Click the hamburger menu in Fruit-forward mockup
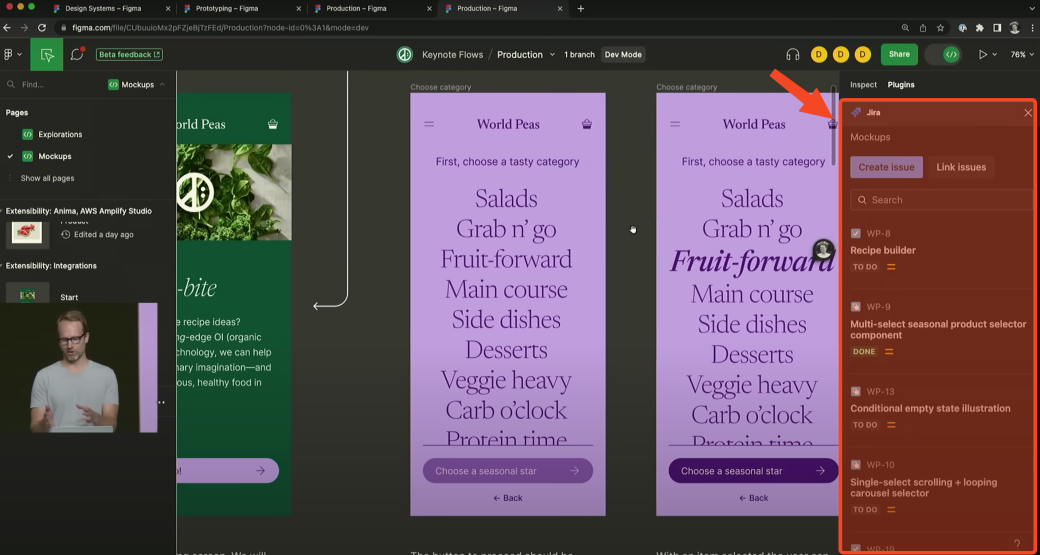The image size is (1040, 555). click(x=675, y=124)
